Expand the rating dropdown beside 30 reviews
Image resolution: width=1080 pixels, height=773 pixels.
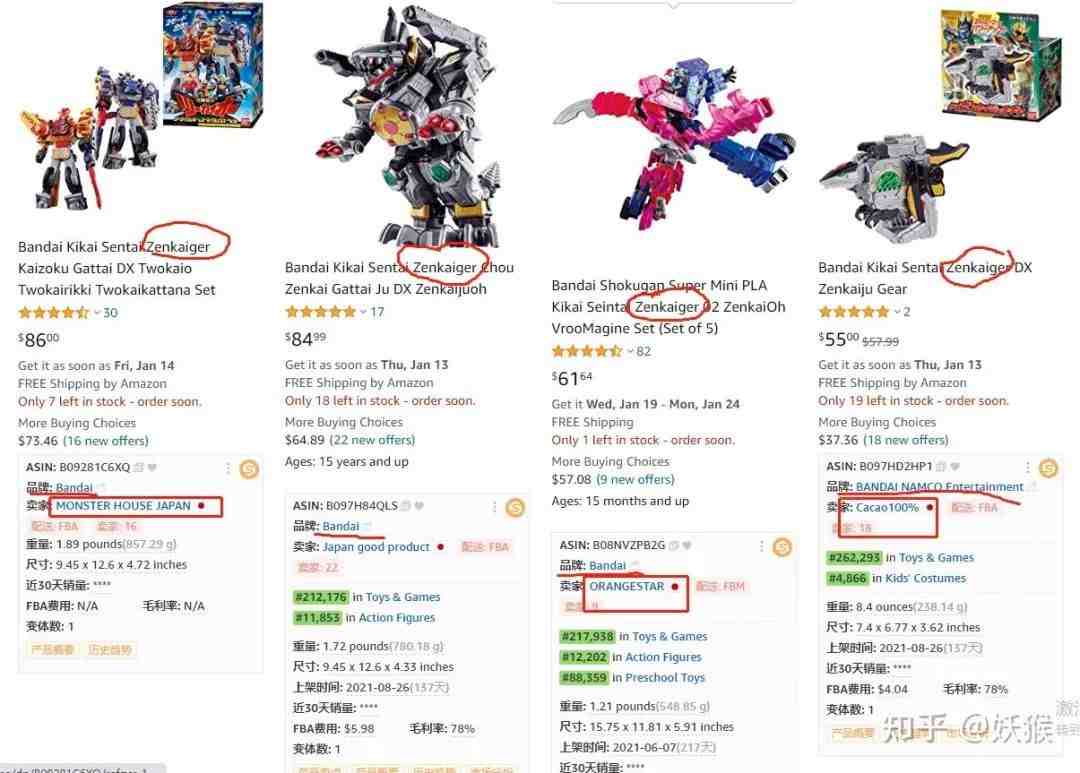pos(96,313)
